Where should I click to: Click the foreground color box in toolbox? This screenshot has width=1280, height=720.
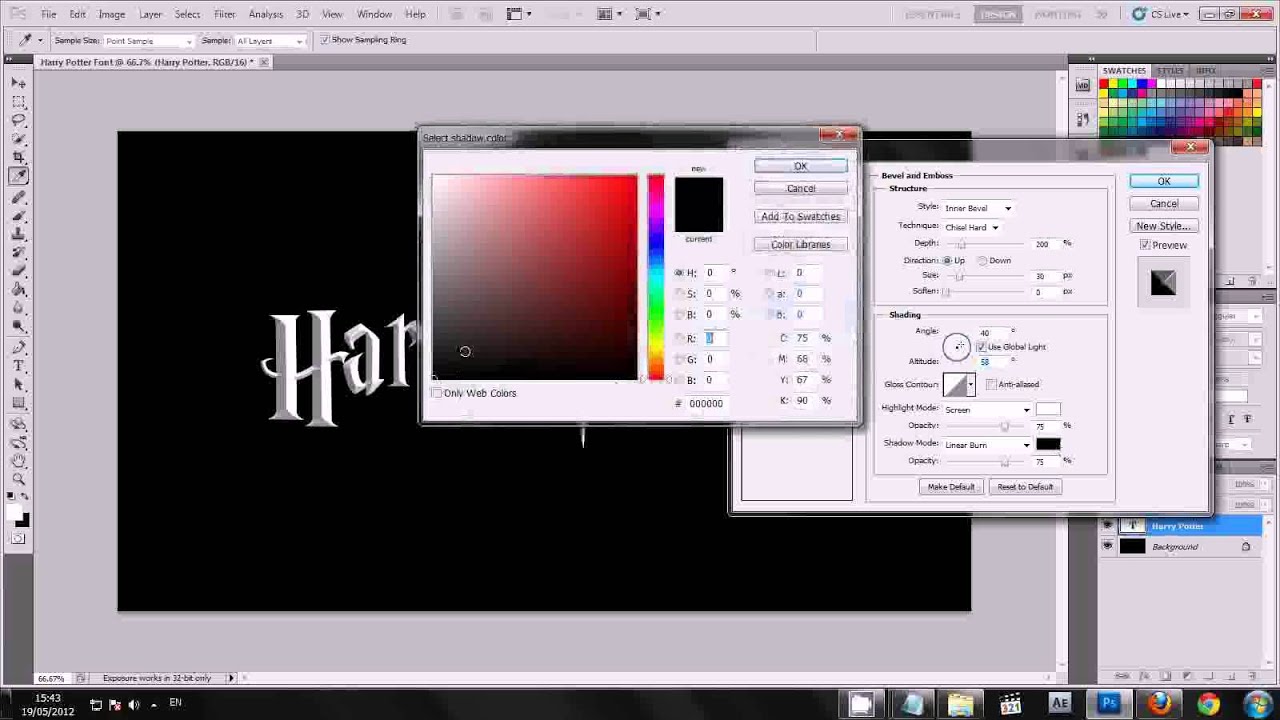point(16,513)
